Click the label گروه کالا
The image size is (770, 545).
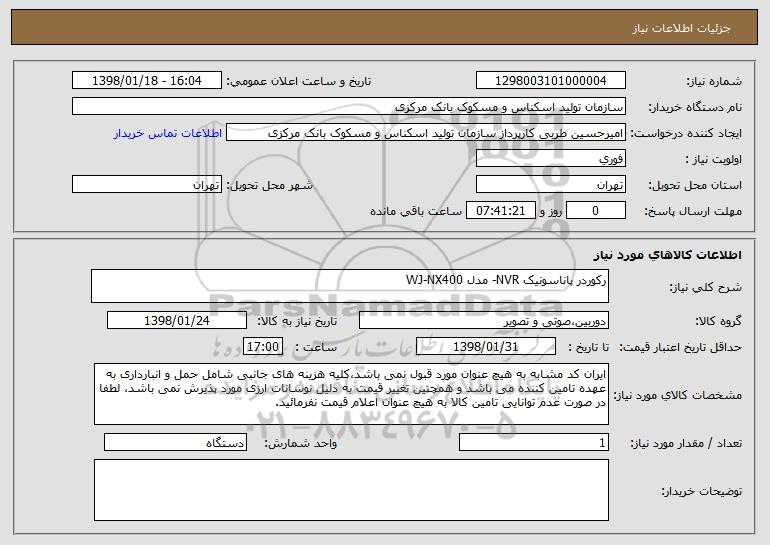(718, 322)
